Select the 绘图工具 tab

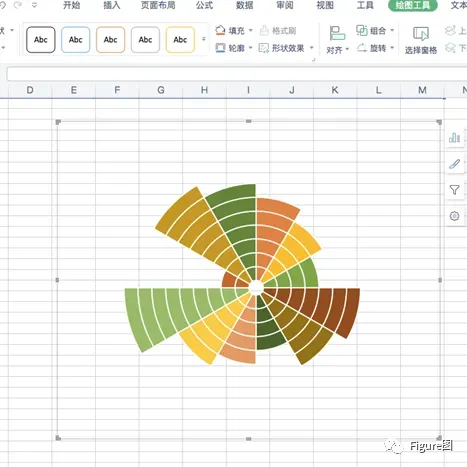[413, 5]
